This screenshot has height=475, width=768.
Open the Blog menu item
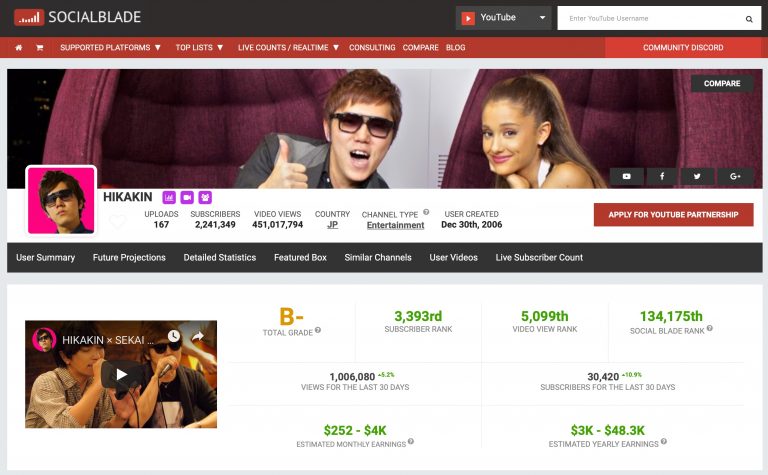(x=456, y=48)
